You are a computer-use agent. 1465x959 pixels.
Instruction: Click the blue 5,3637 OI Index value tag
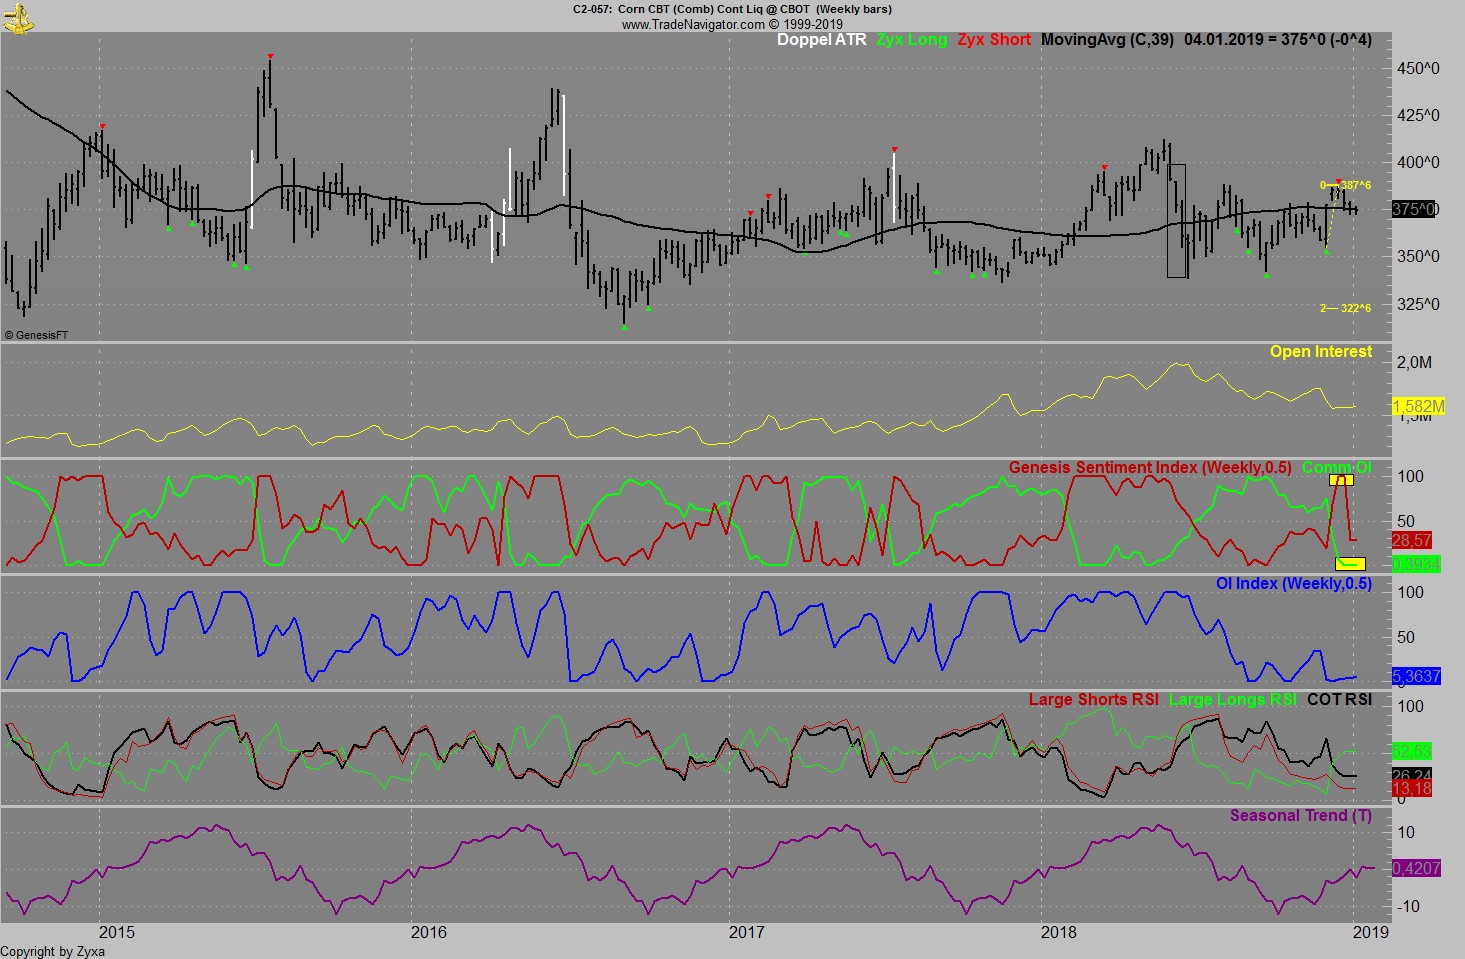tap(1416, 677)
